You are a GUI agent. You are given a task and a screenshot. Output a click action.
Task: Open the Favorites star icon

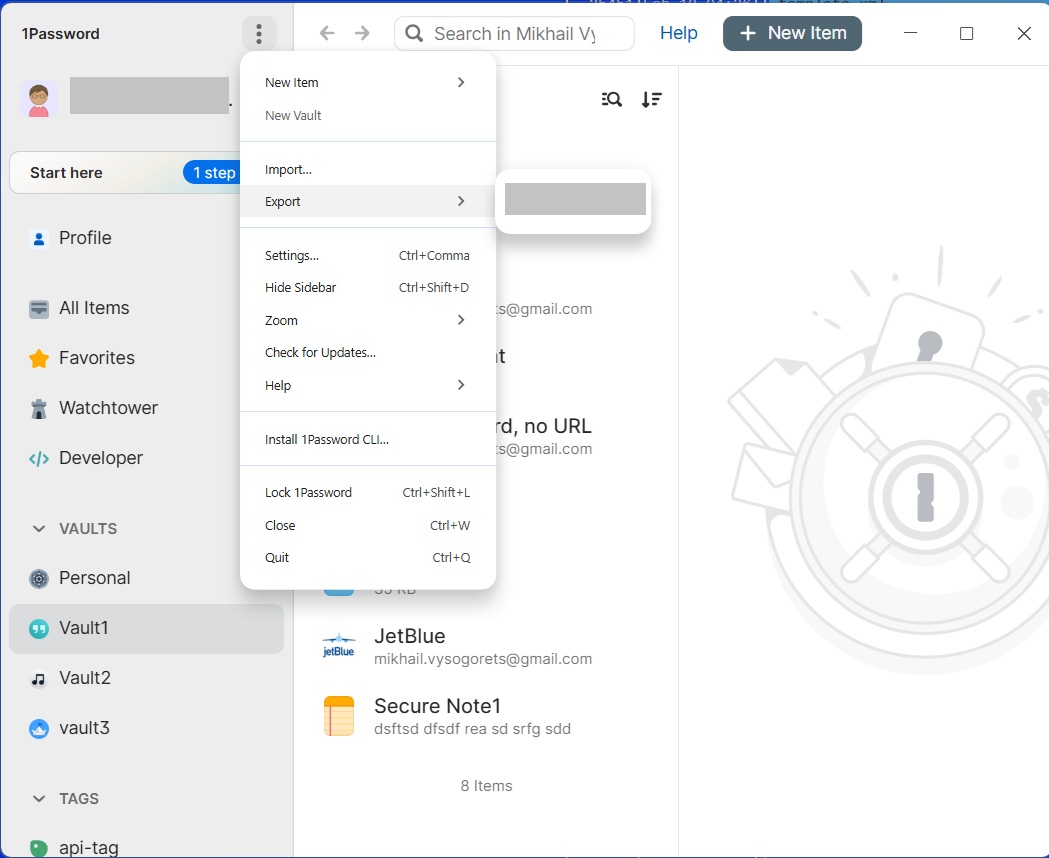pyautogui.click(x=38, y=358)
